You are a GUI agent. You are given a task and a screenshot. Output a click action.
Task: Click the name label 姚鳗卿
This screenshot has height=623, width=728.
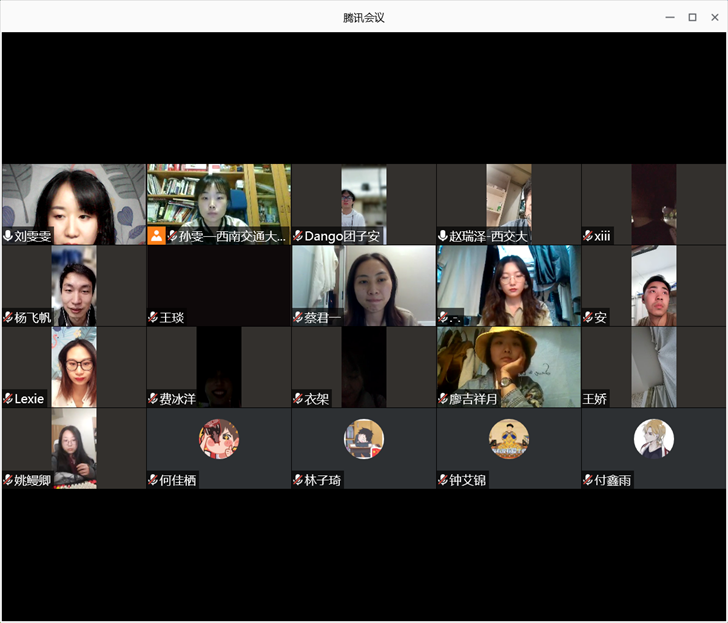(x=33, y=481)
